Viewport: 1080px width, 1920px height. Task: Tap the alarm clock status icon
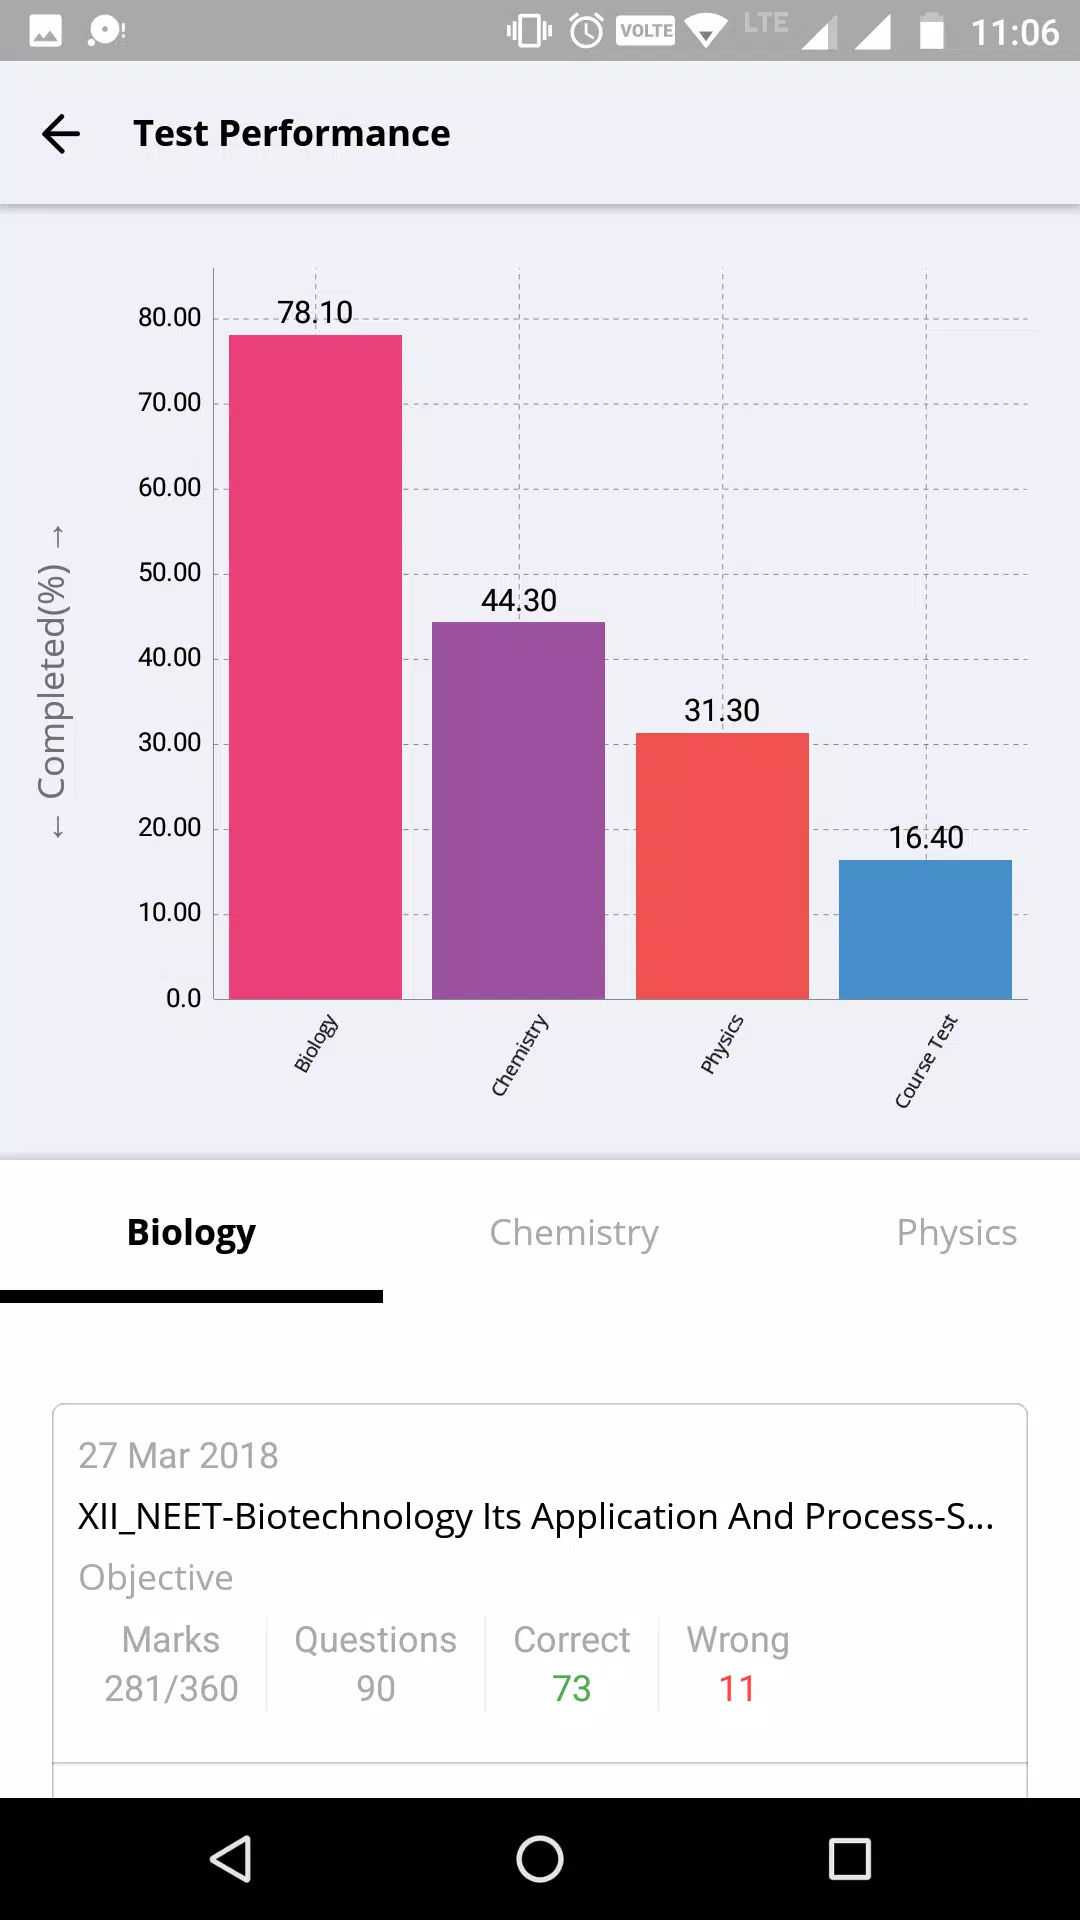point(587,31)
